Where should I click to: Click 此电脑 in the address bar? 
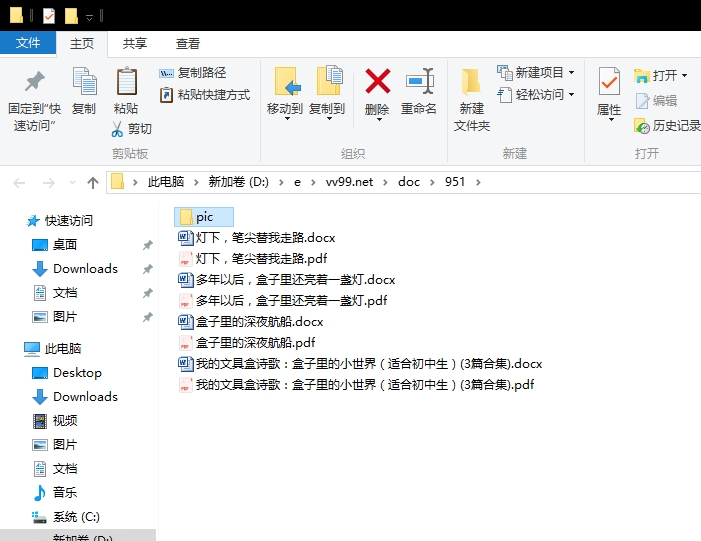point(166,182)
